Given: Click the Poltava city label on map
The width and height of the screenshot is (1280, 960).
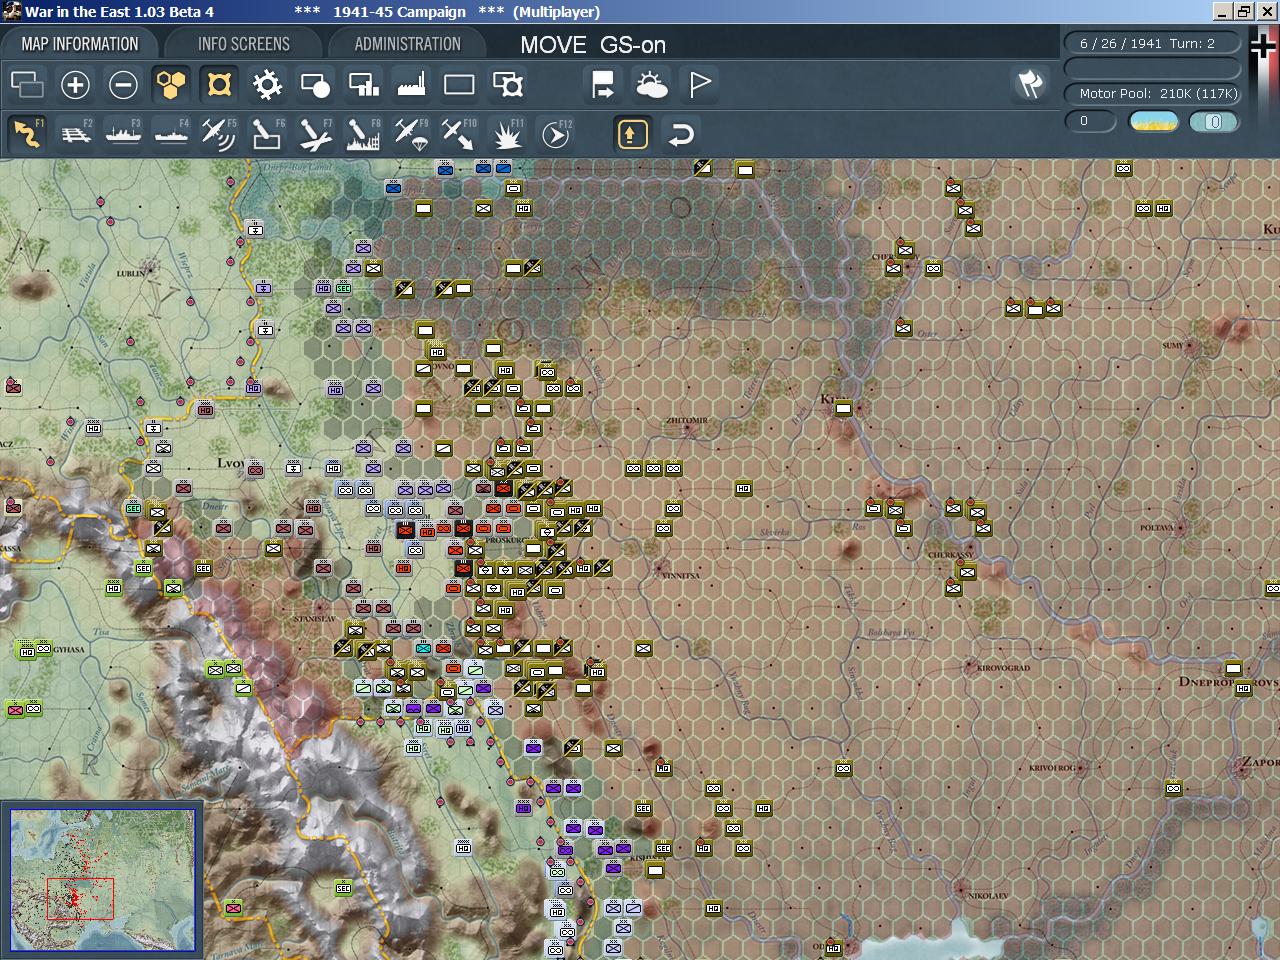Looking at the screenshot, I should 1157,527.
